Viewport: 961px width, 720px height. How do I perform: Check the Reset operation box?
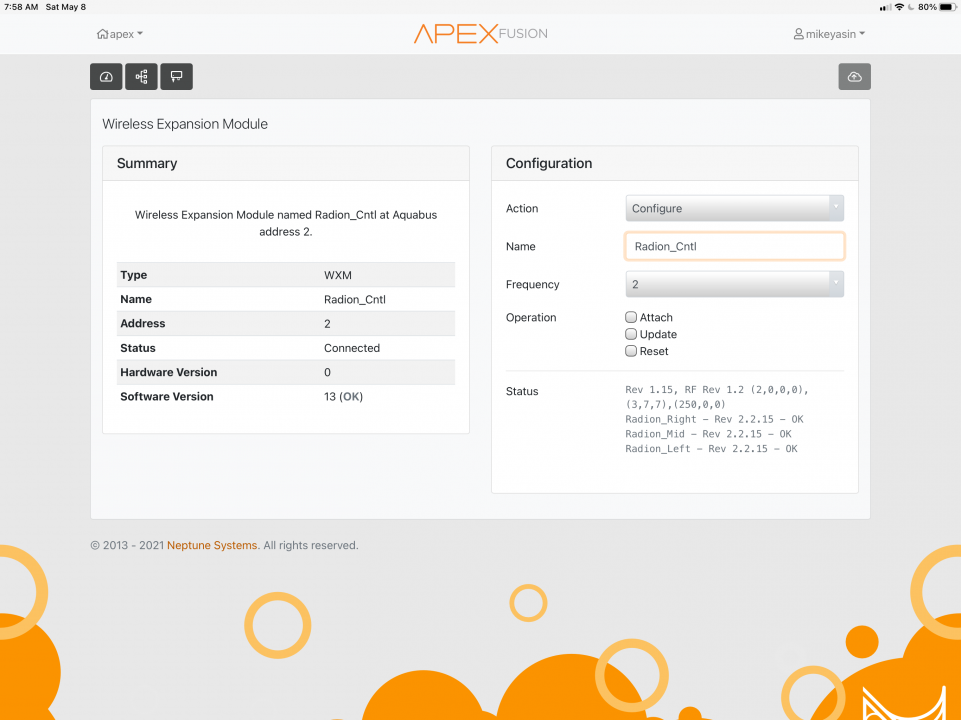tap(631, 351)
